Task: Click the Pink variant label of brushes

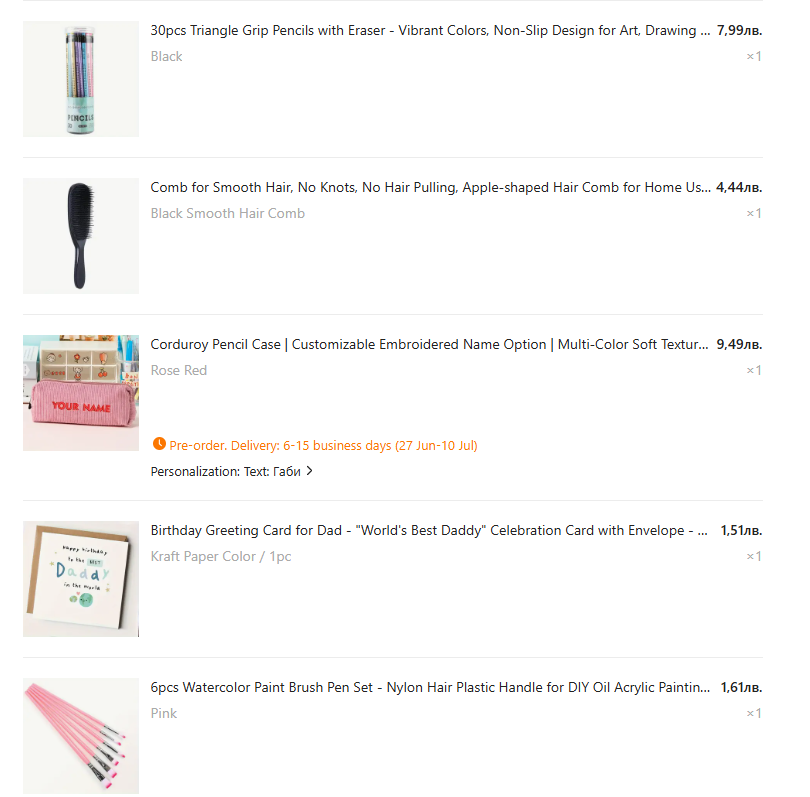Action: pyautogui.click(x=163, y=713)
